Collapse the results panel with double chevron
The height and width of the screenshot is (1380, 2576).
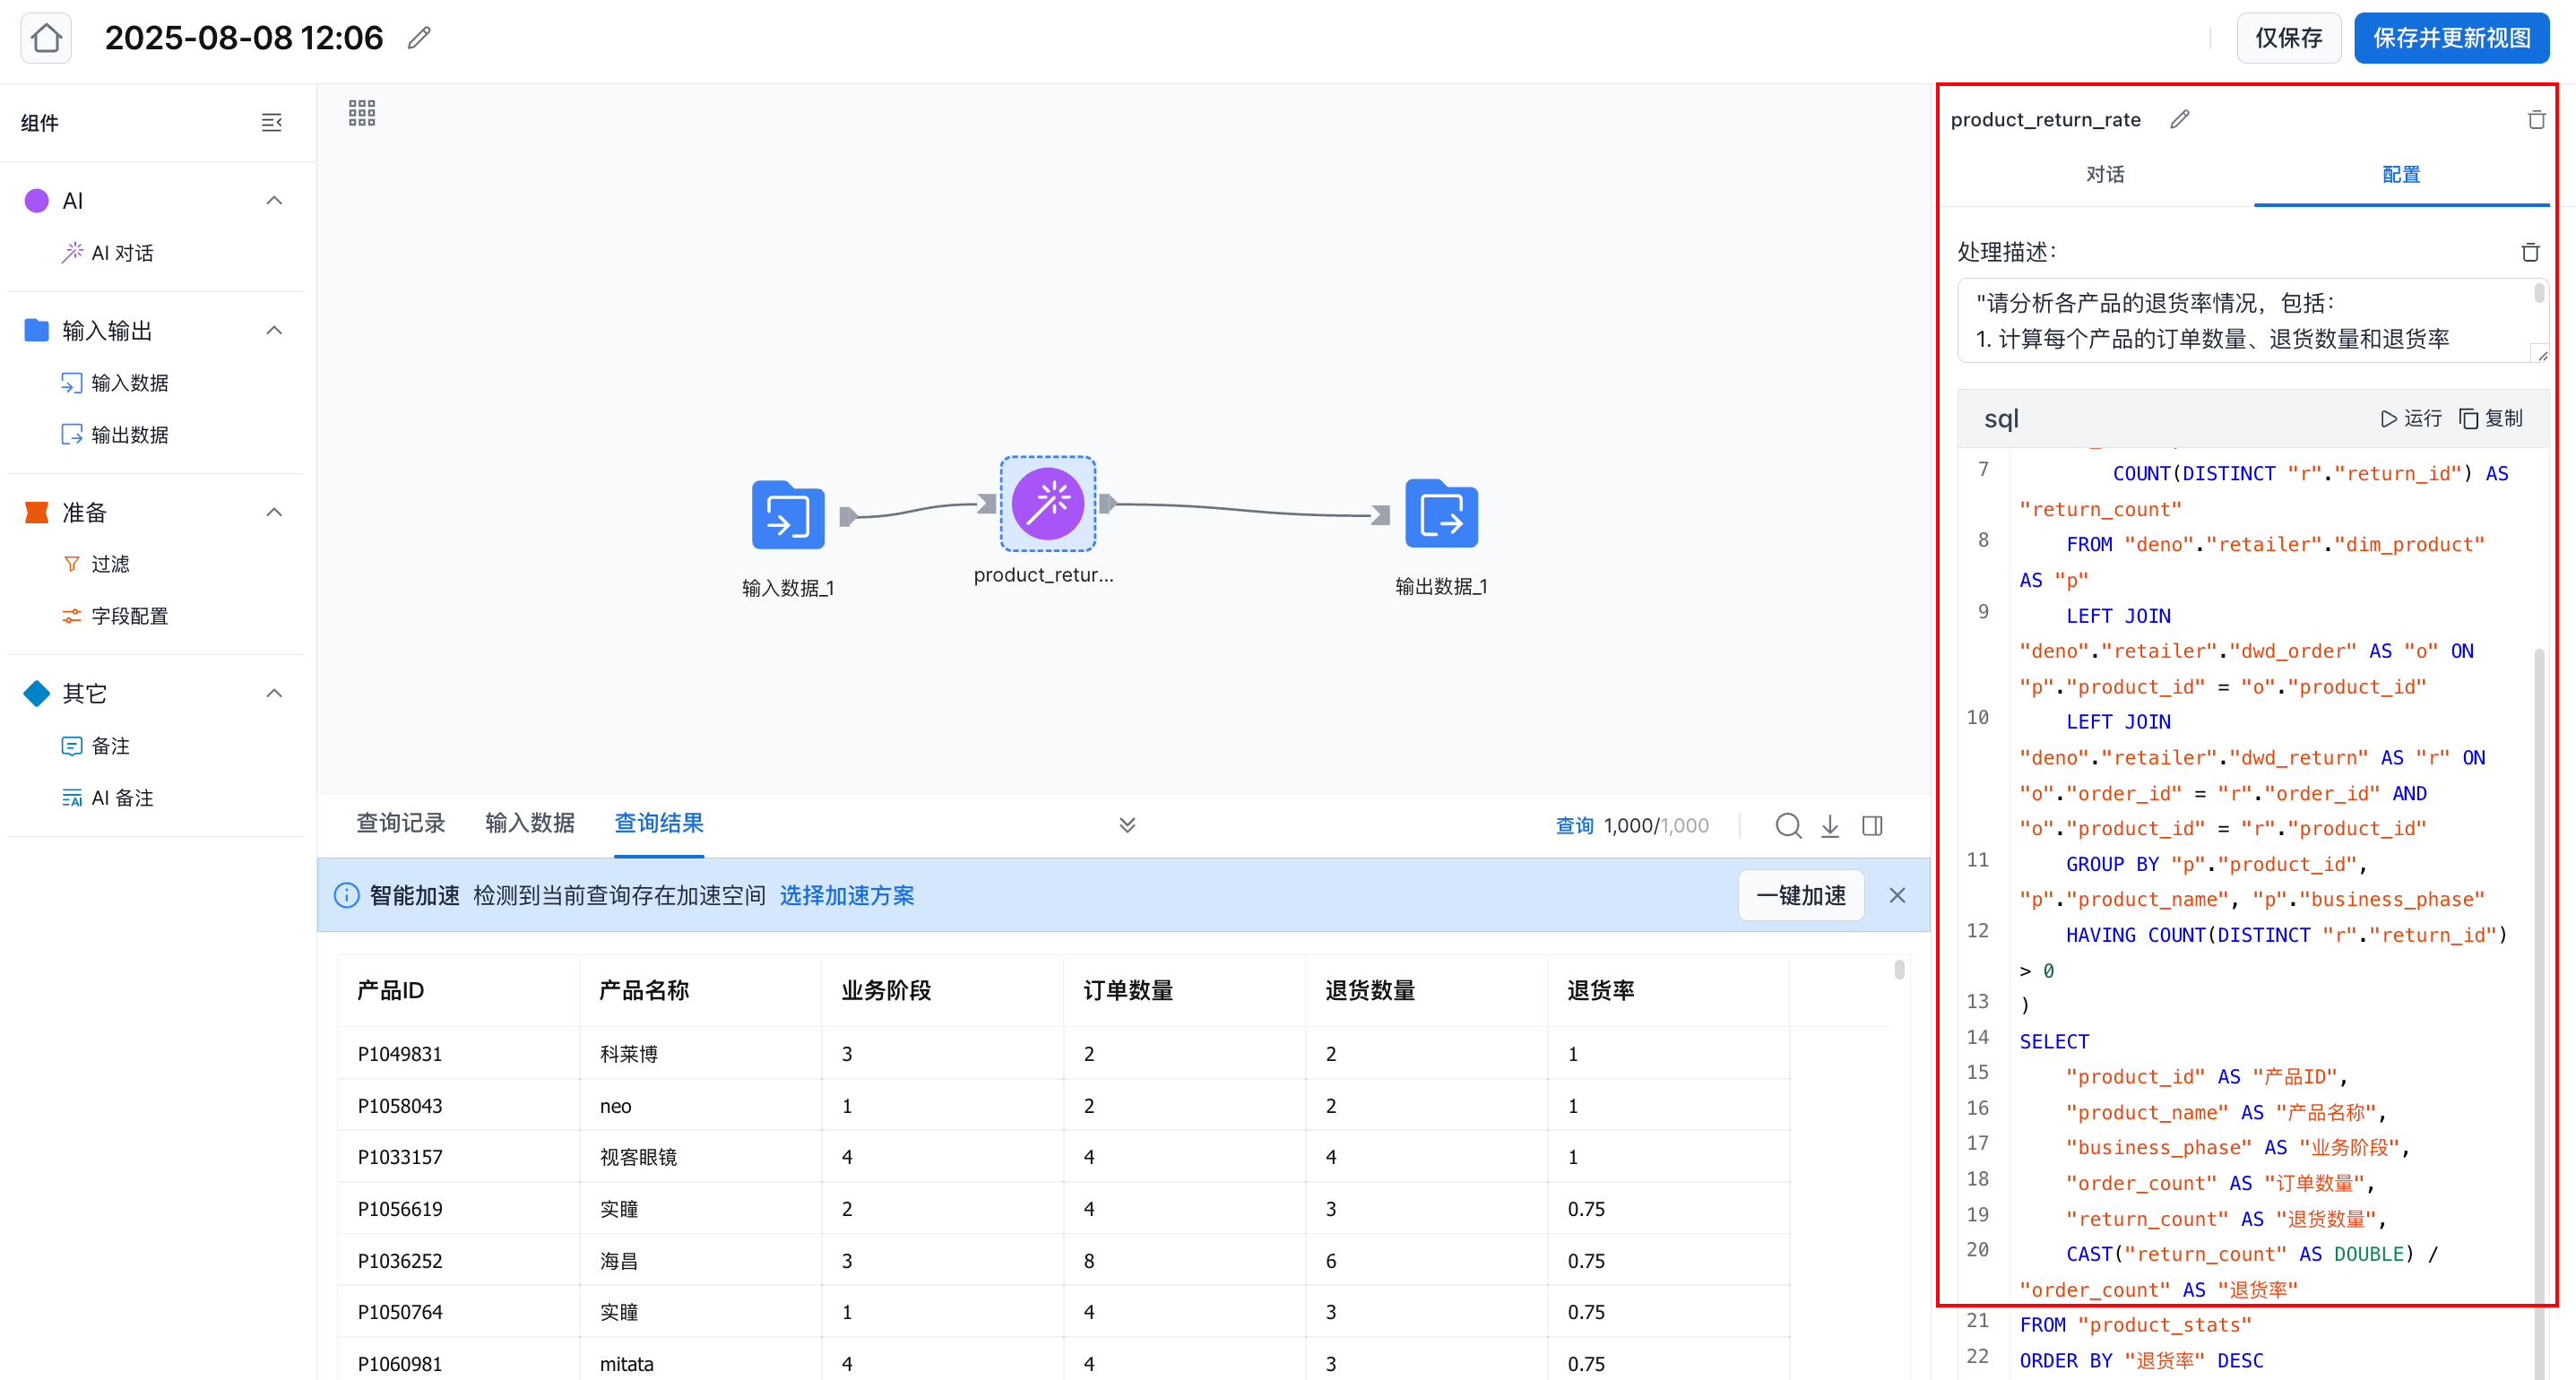pyautogui.click(x=1127, y=825)
